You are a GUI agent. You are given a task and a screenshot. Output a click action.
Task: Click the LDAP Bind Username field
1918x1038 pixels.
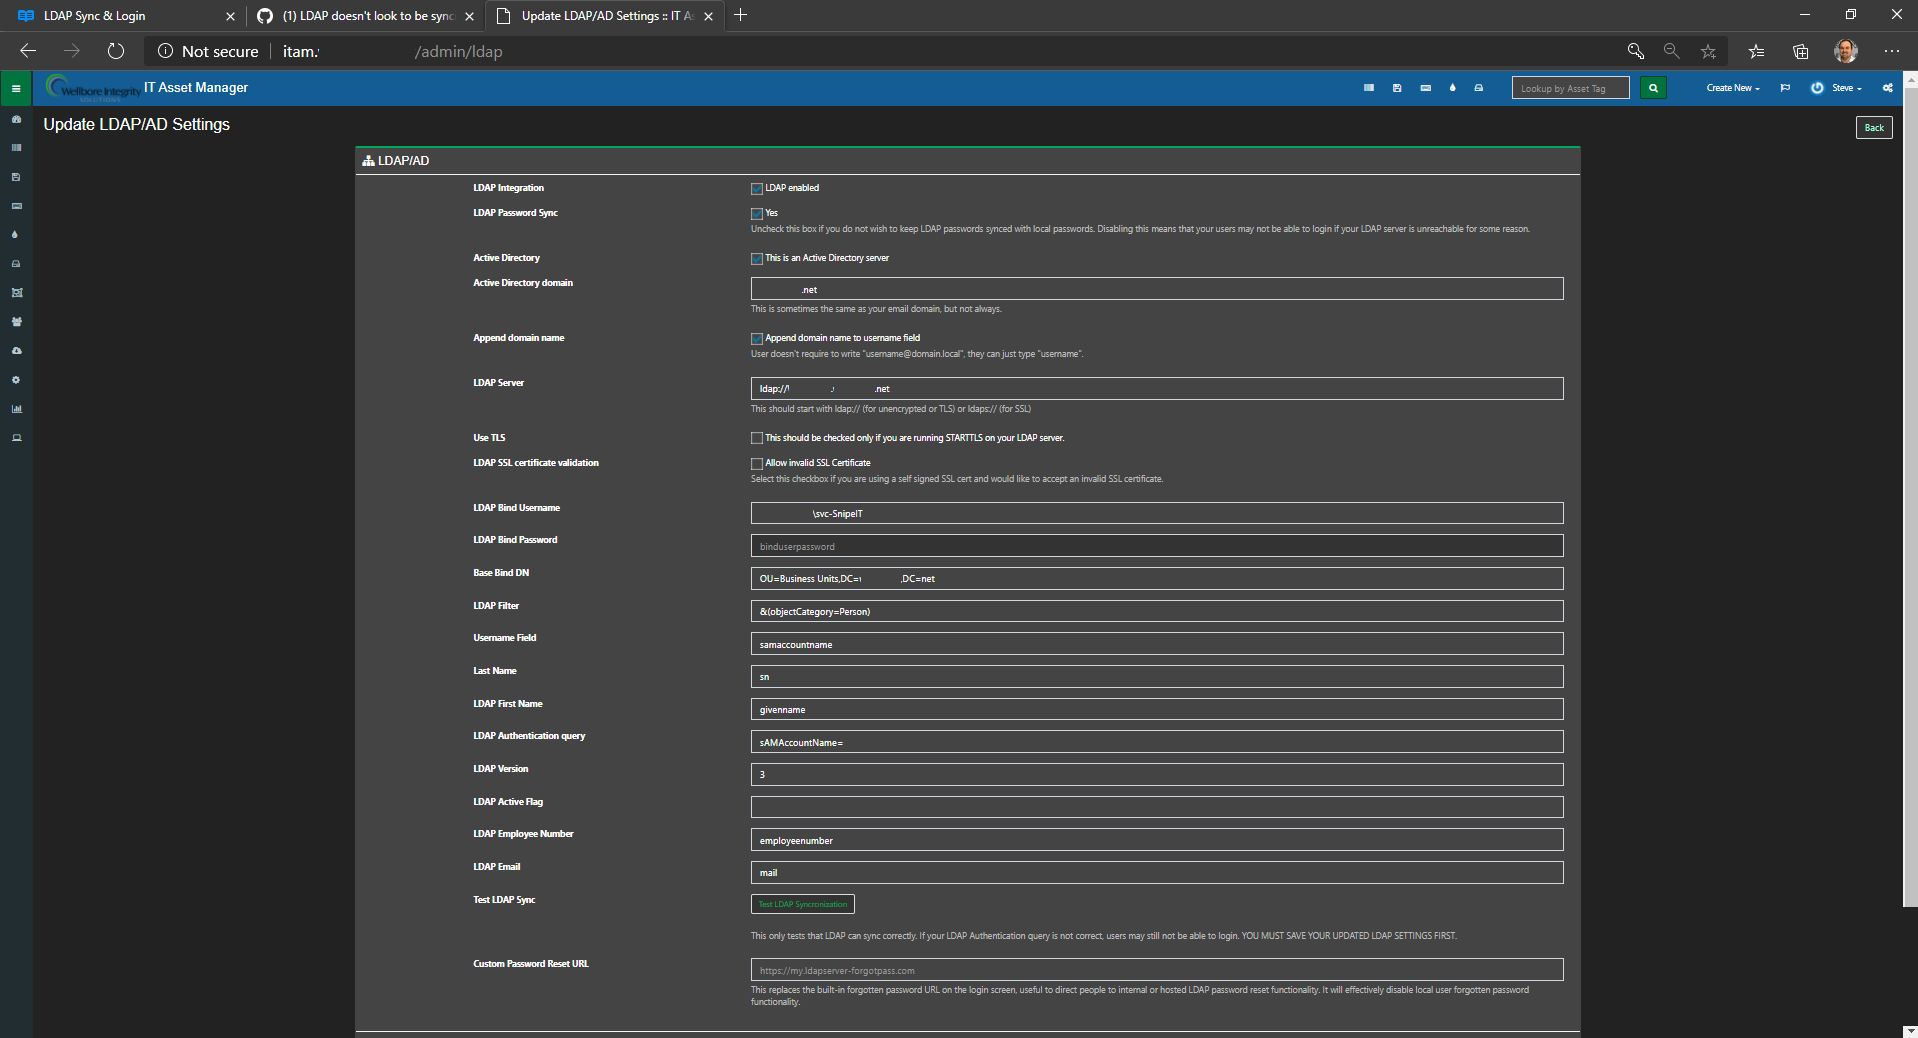pos(1157,513)
